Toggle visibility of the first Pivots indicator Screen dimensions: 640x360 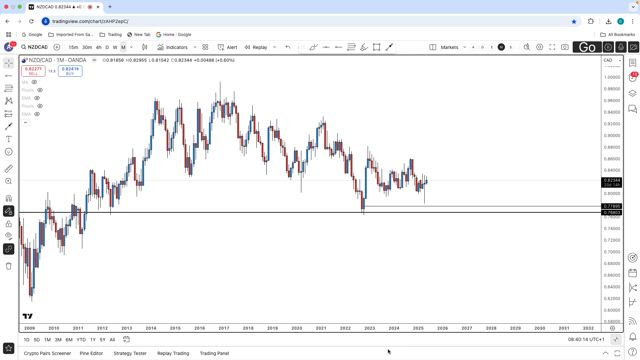(x=40, y=90)
